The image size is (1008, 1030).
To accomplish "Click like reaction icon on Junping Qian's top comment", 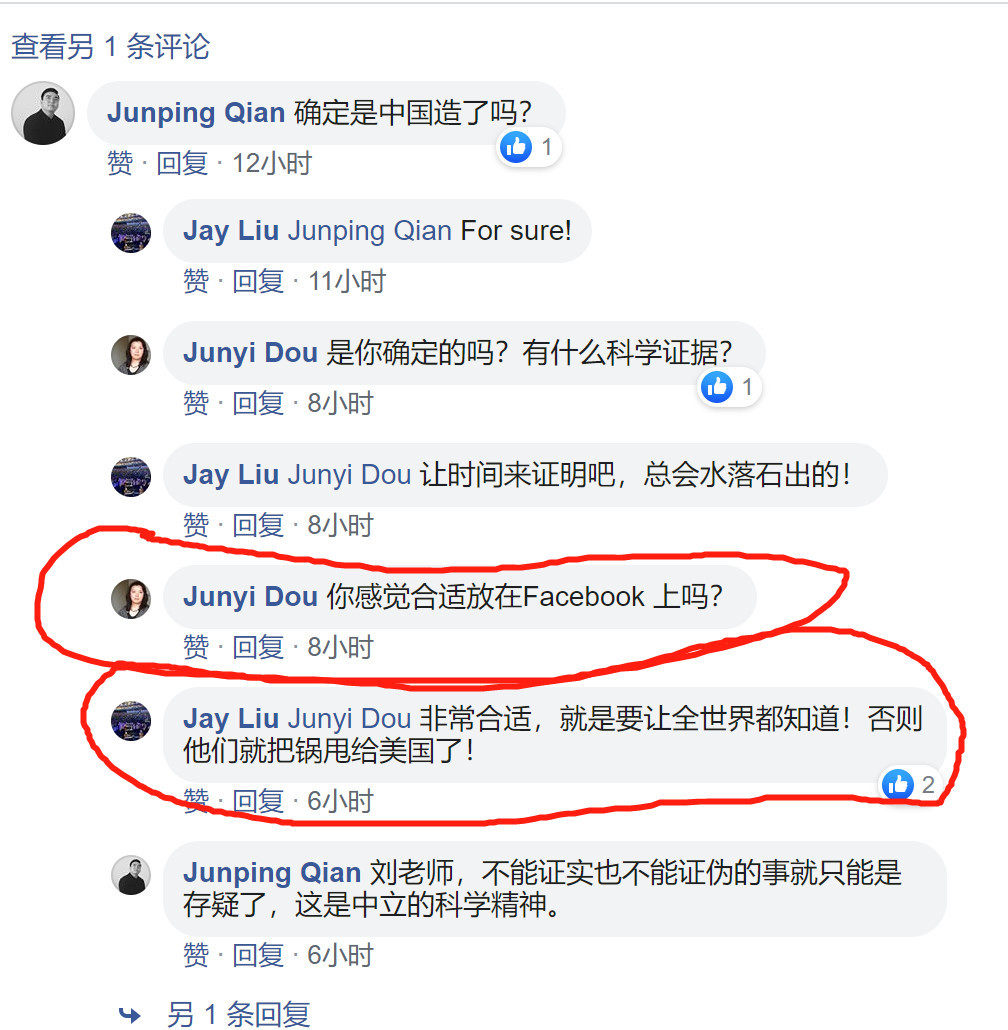I will coord(515,146).
